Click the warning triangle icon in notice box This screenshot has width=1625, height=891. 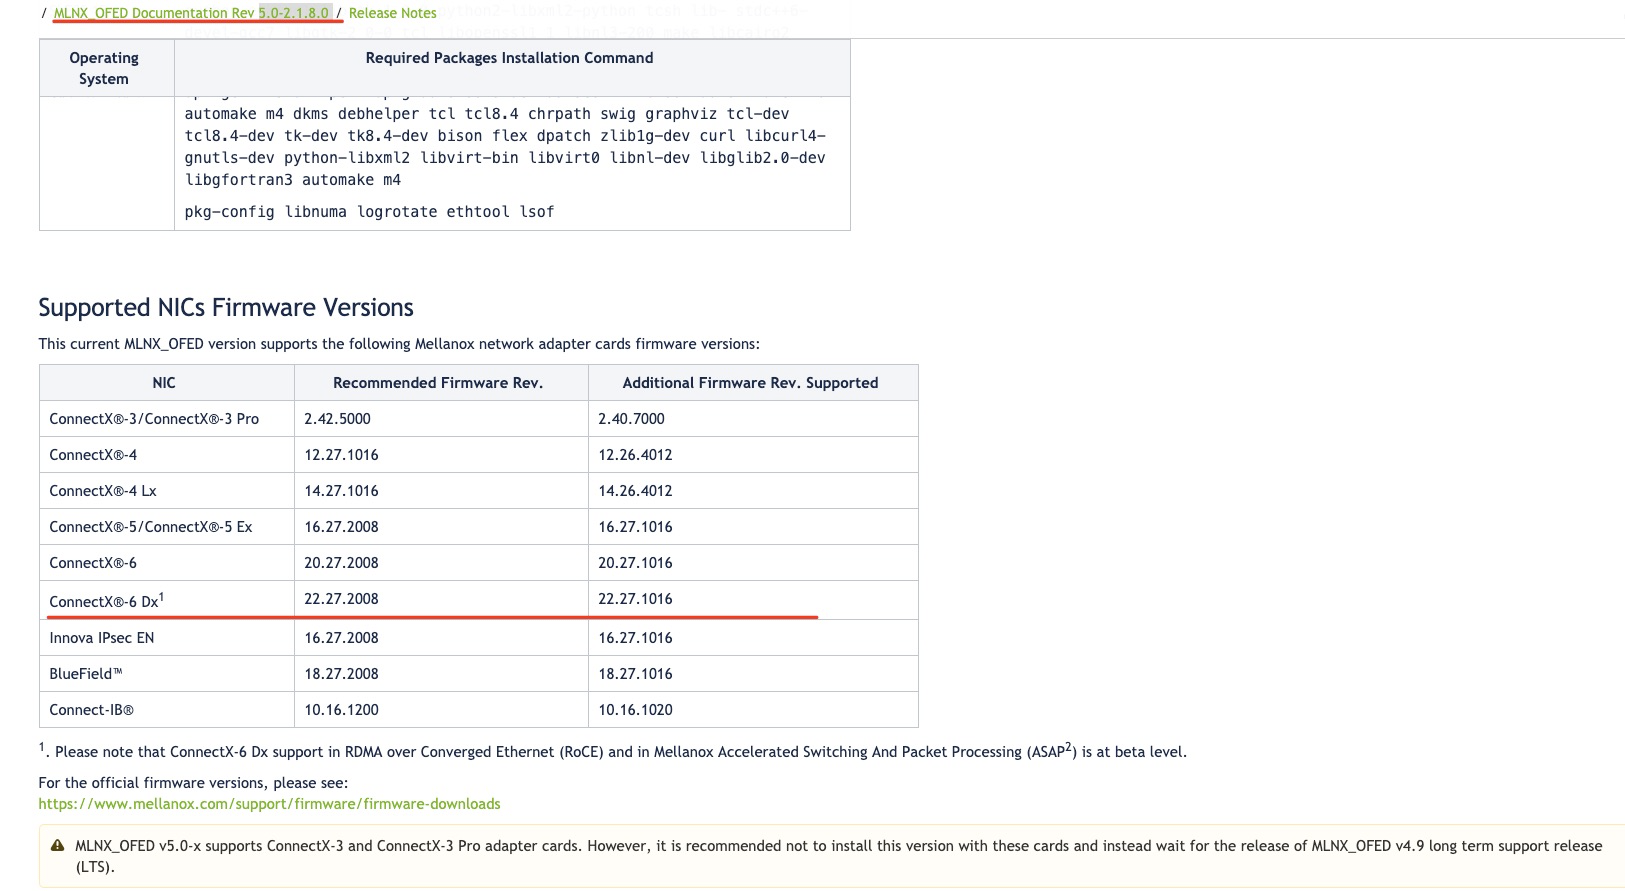[x=58, y=846]
